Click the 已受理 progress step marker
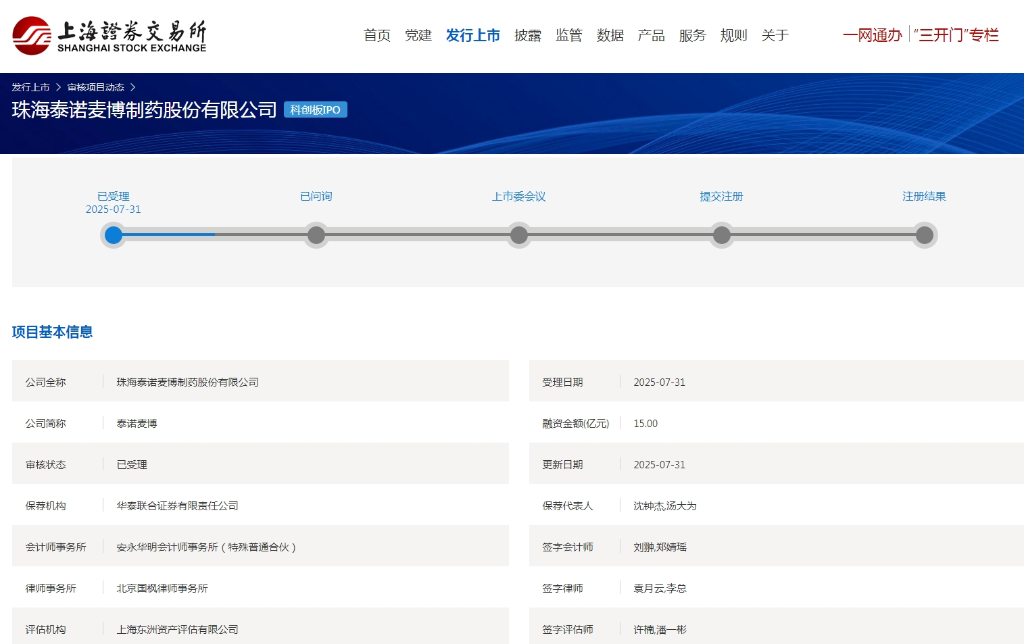The height and width of the screenshot is (644, 1024). (x=114, y=235)
